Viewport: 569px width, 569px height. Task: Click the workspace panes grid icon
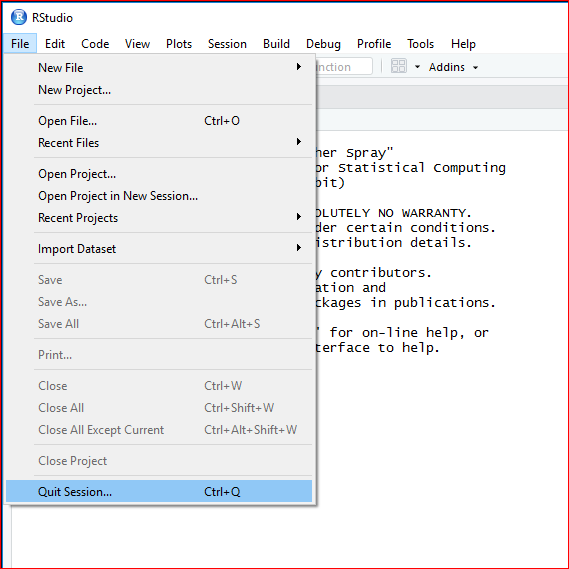pyautogui.click(x=398, y=66)
